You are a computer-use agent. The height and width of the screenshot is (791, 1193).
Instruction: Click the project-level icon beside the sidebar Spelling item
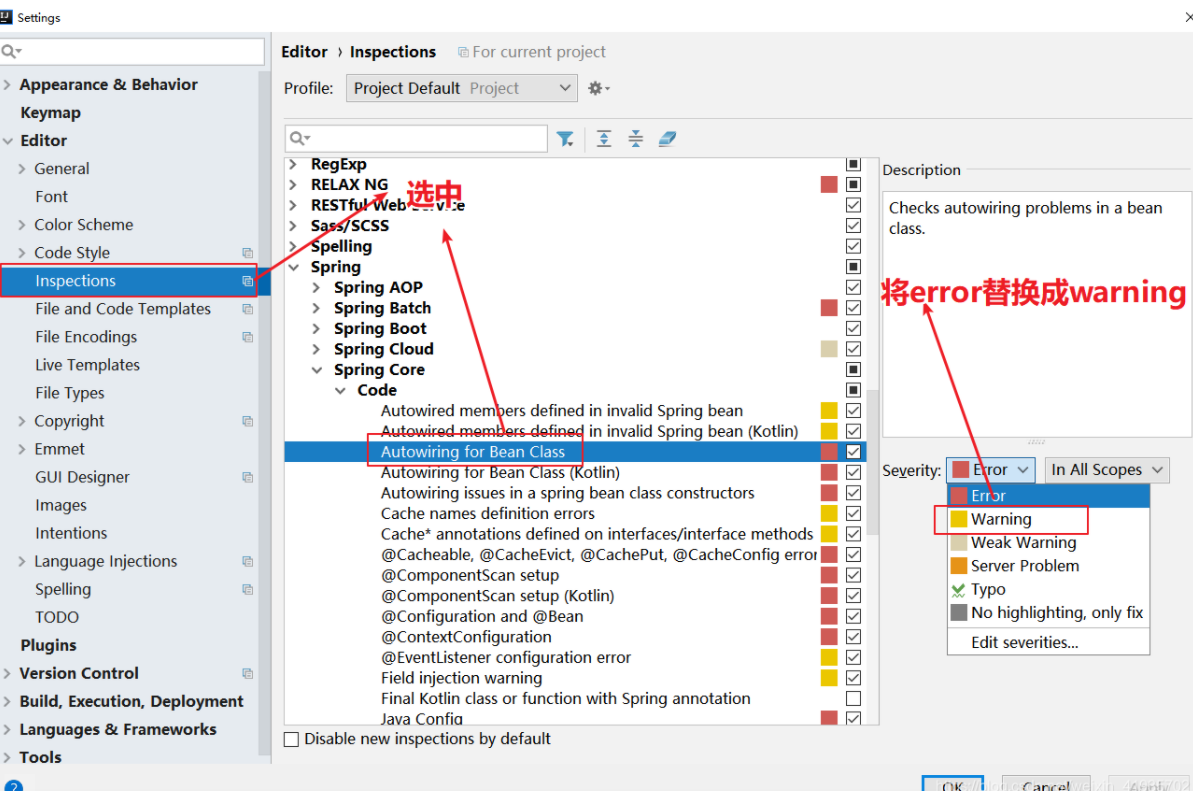247,589
